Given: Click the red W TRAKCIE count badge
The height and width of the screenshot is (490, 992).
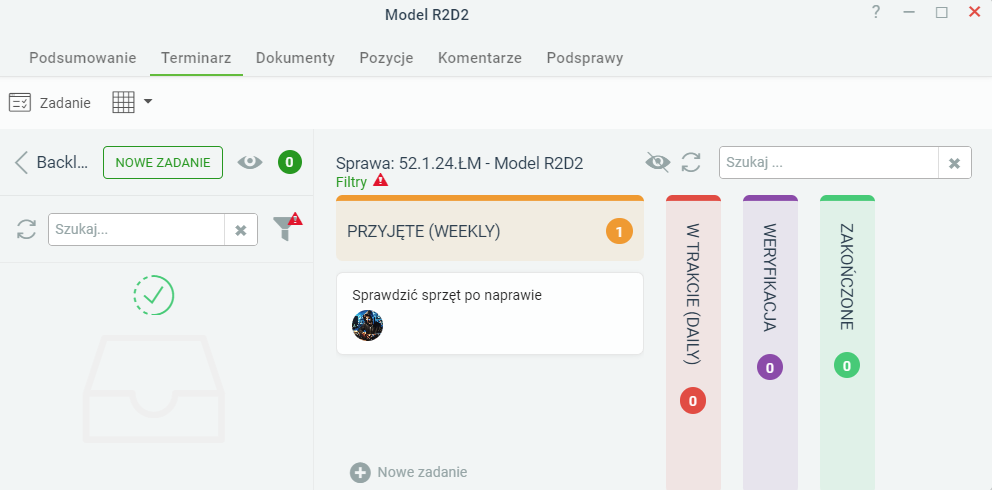Looking at the screenshot, I should (x=693, y=401).
